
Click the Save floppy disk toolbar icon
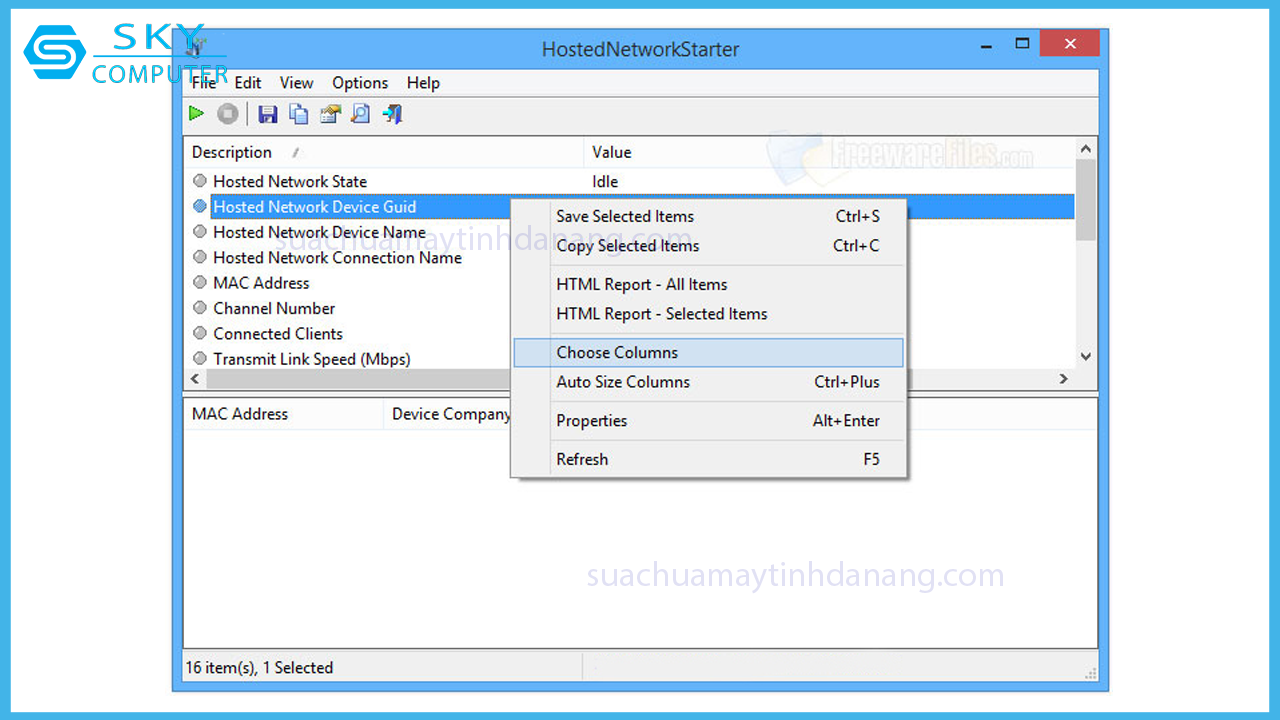coord(268,114)
